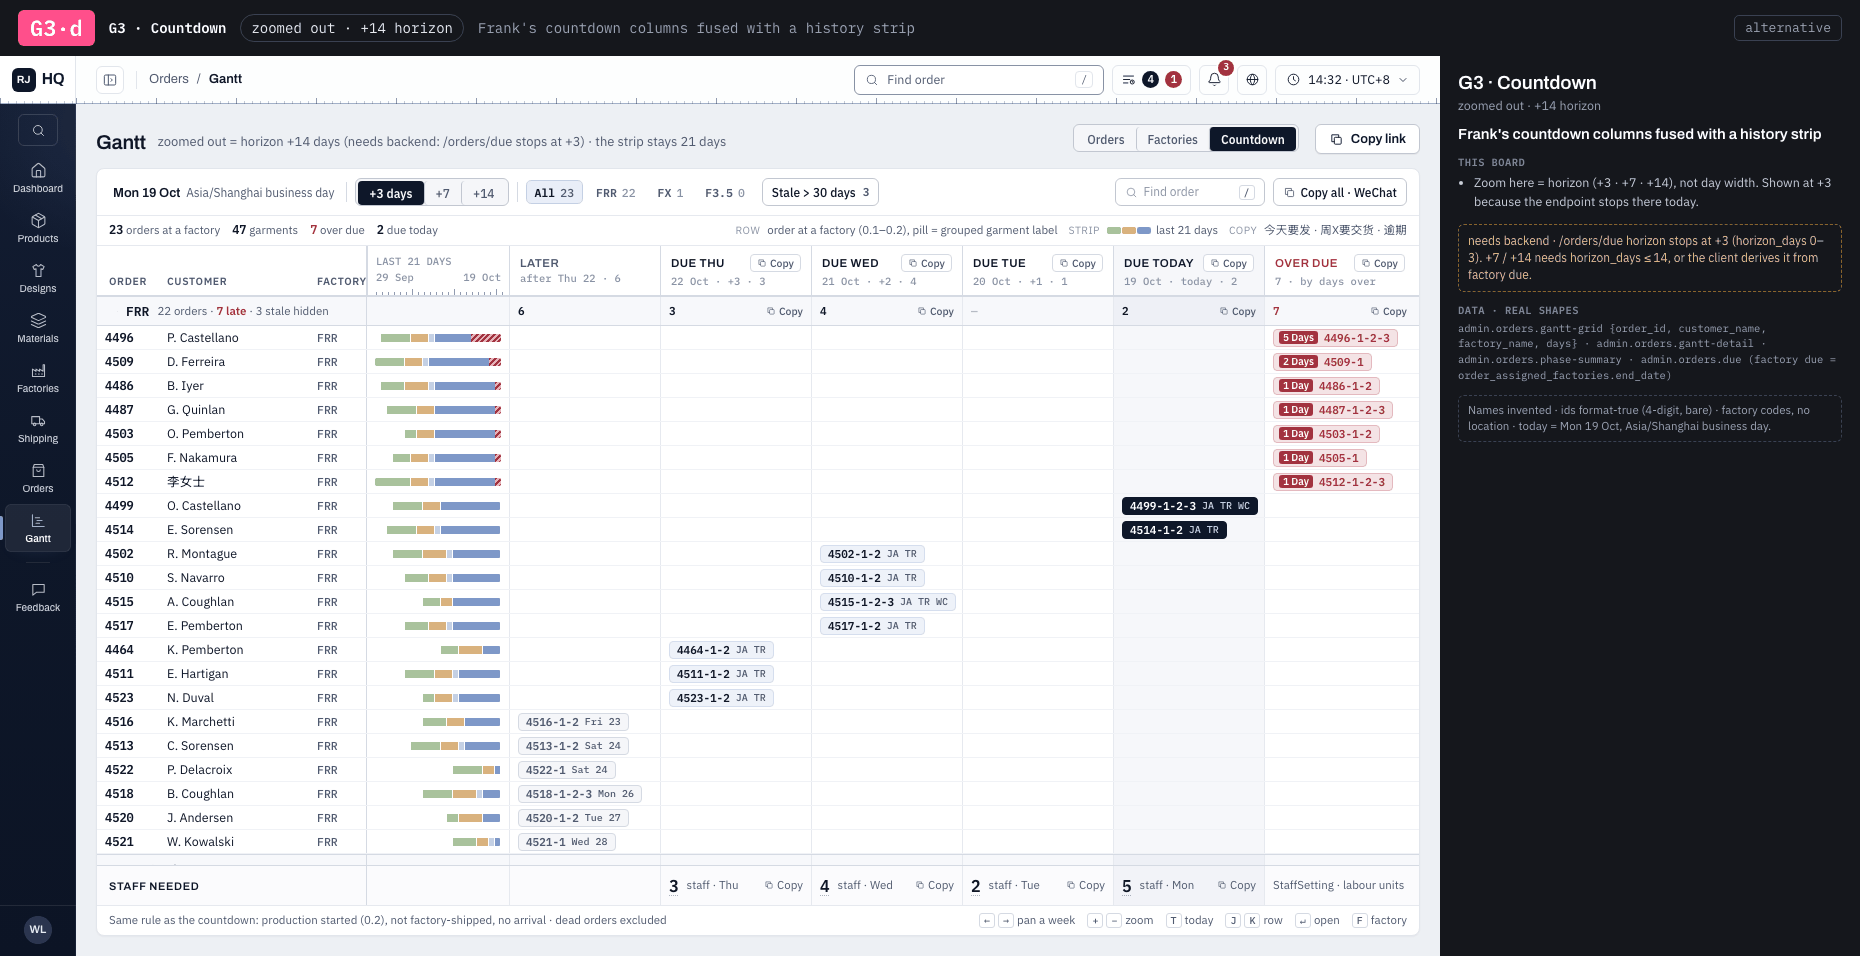Viewport: 1860px width, 956px height.
Task: Click the WL user avatar
Action: 38,929
